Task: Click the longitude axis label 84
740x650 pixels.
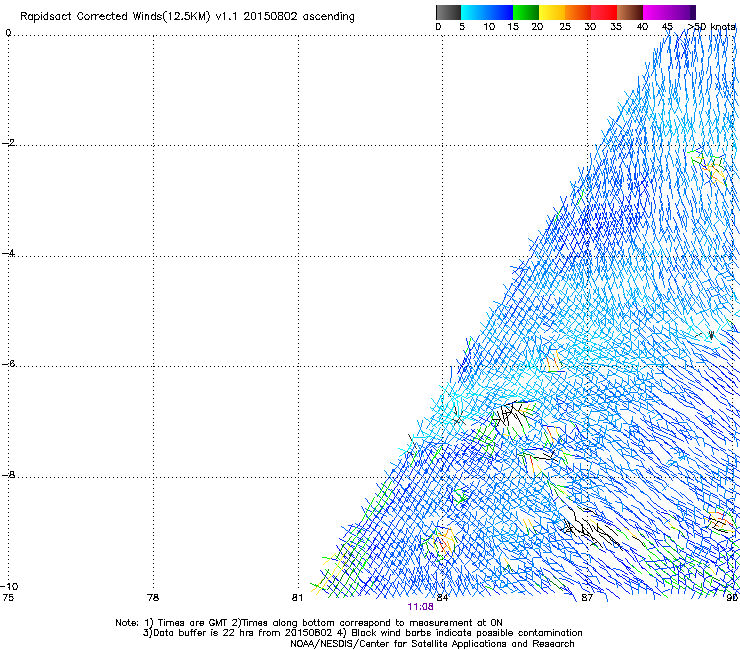Action: [442, 597]
